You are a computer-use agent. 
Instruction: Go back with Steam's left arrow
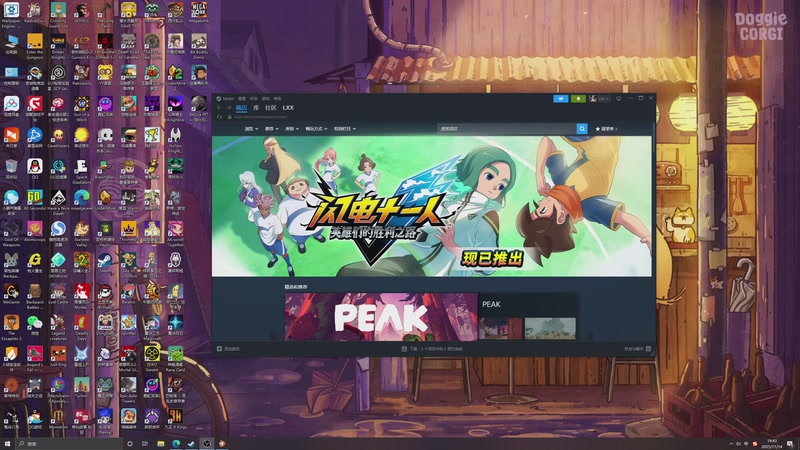pos(220,108)
